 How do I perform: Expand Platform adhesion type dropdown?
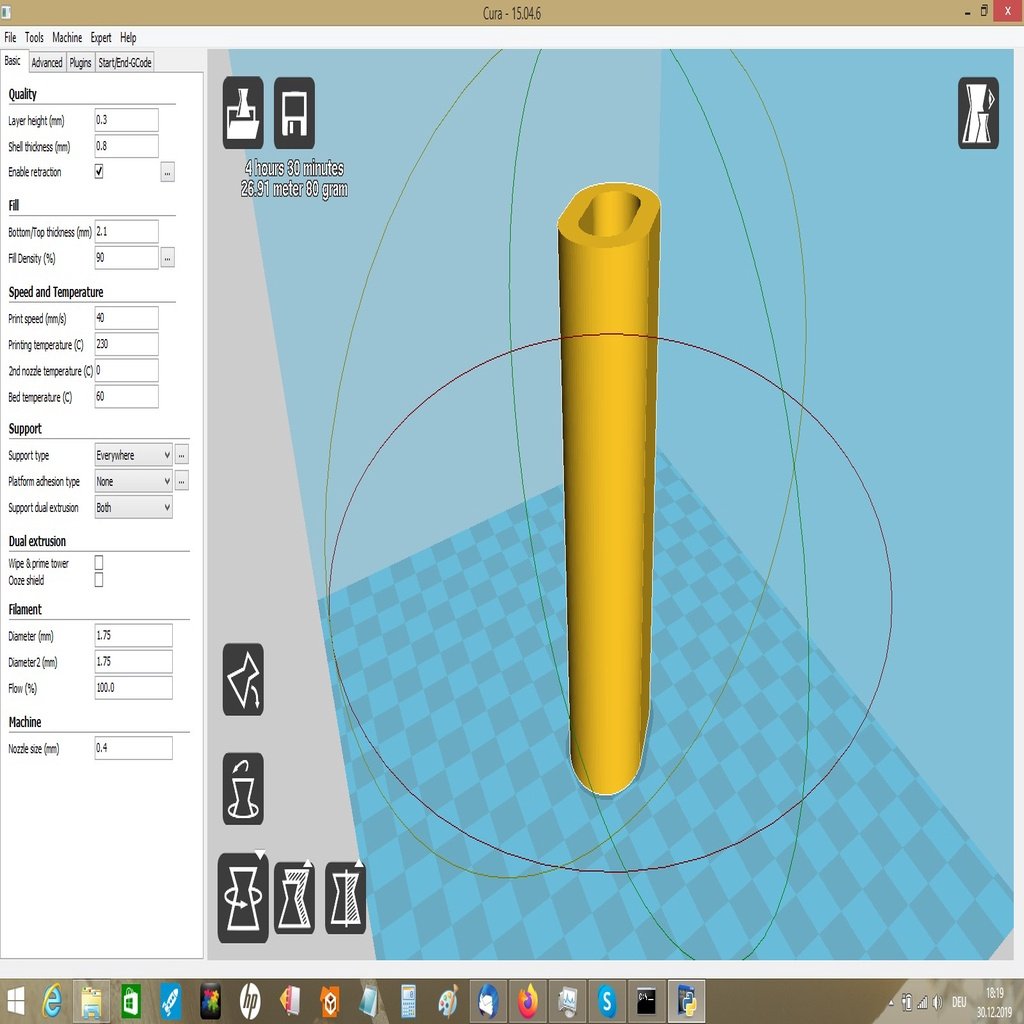[133, 481]
